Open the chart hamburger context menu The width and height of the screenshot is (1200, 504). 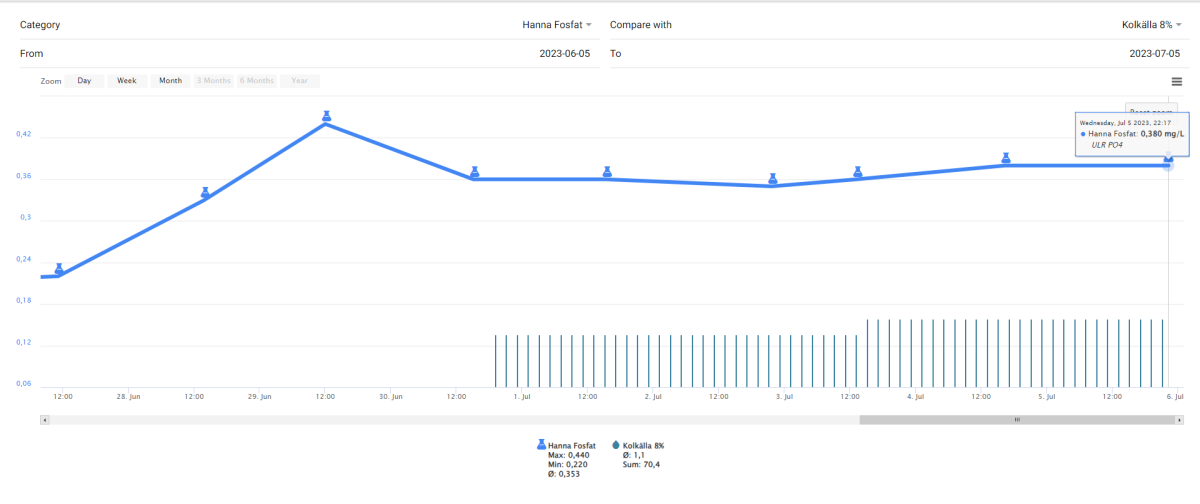click(1177, 81)
